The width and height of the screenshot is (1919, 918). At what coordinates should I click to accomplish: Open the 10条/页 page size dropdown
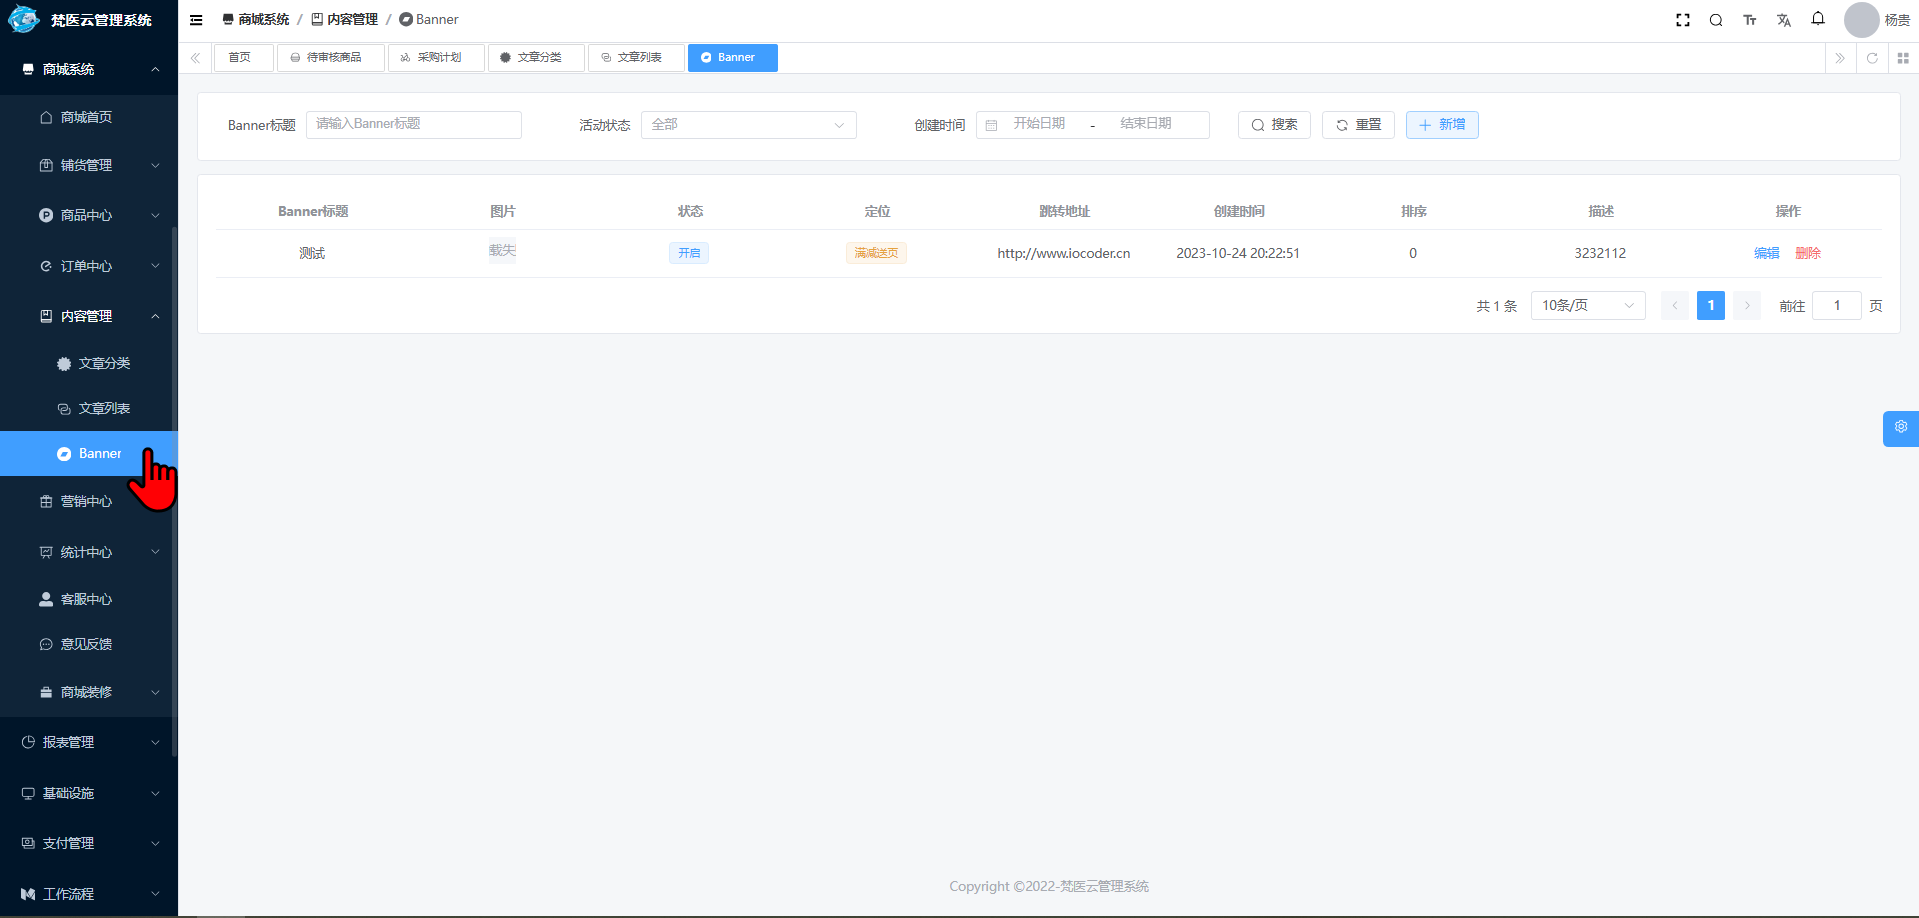click(1587, 306)
